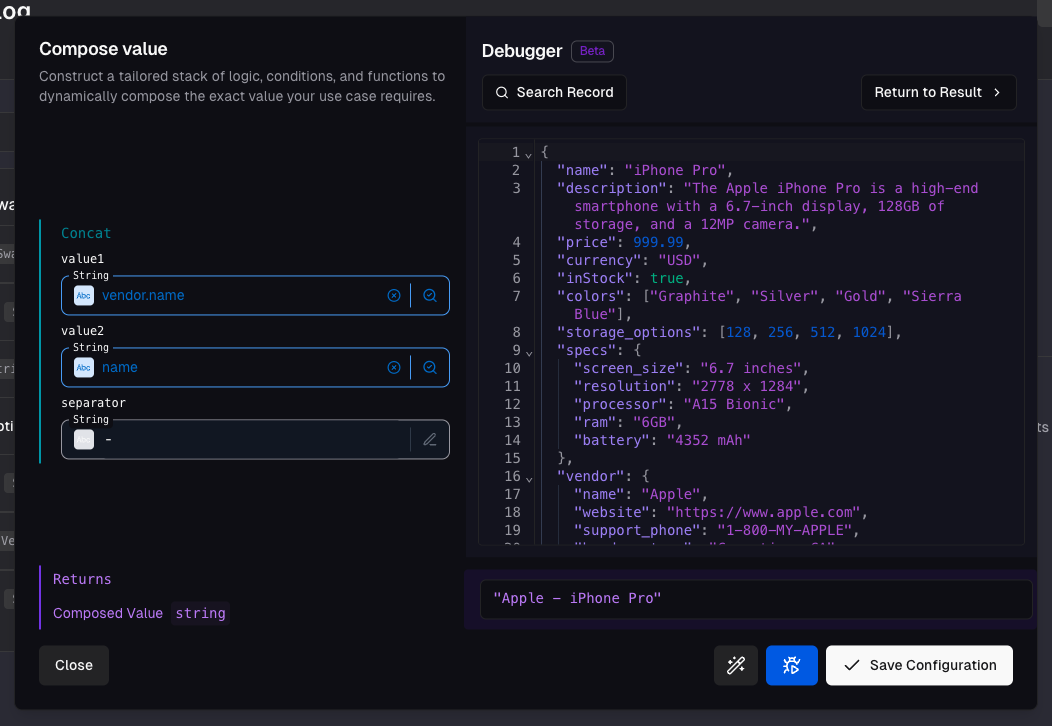Open the value1 preview magnifier icon

click(x=430, y=295)
